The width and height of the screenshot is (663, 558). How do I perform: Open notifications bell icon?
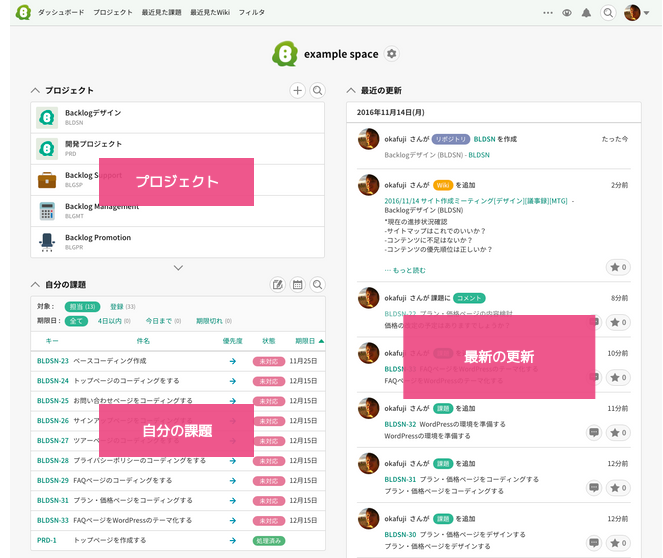tap(586, 13)
